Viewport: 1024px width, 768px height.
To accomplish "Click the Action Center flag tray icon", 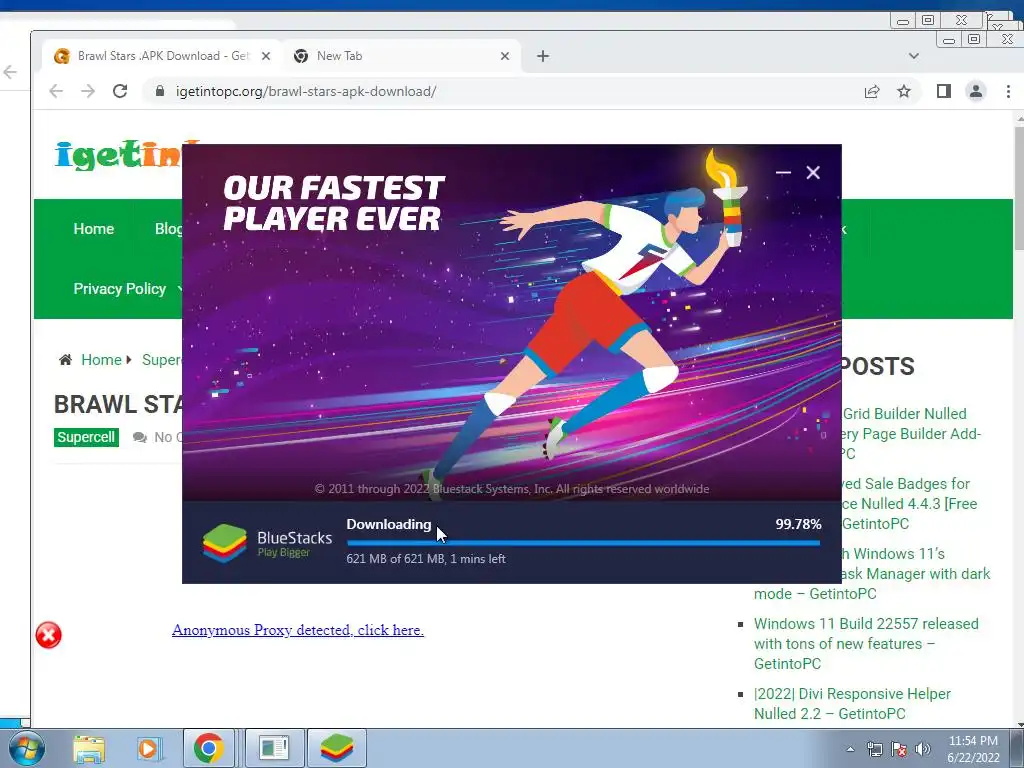I will 899,750.
